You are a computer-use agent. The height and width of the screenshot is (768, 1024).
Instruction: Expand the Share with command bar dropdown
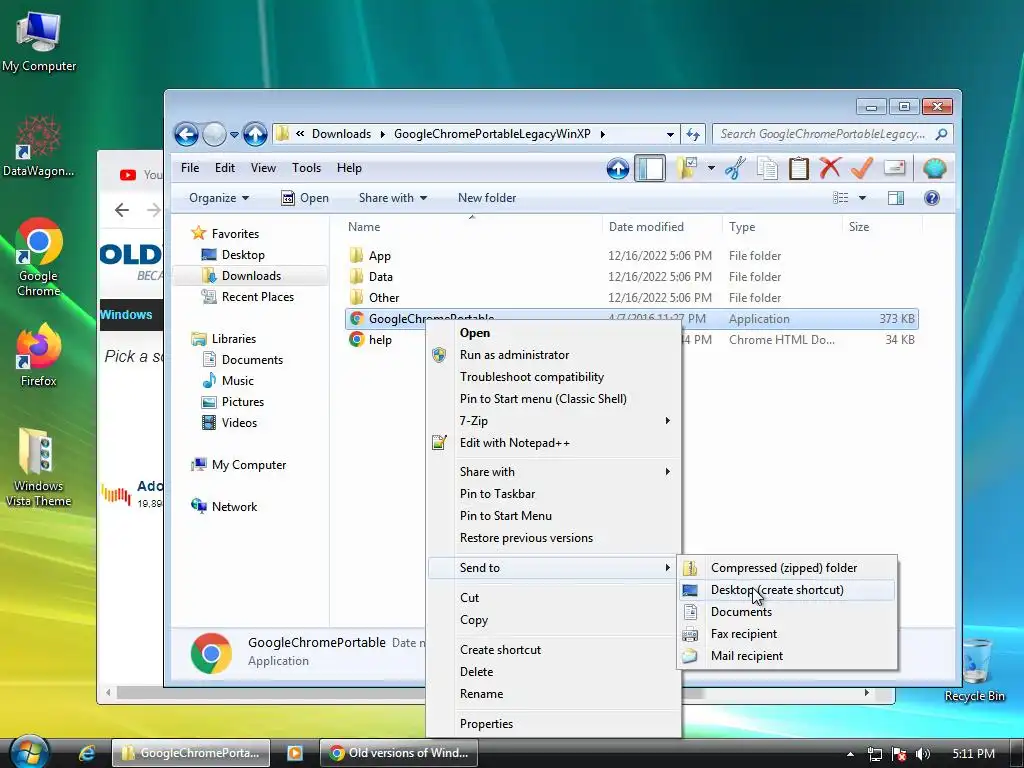point(392,198)
